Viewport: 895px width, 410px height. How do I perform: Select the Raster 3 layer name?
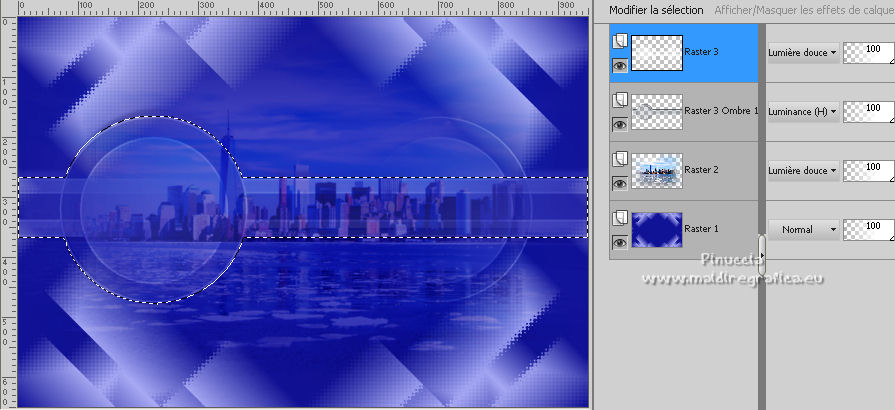click(701, 51)
